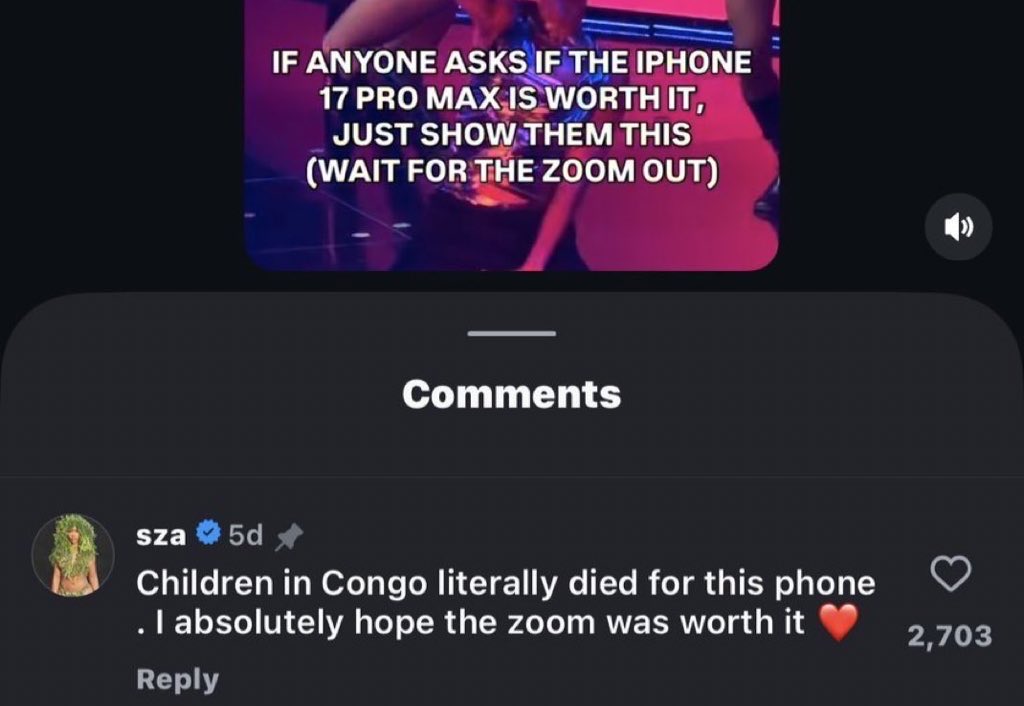The image size is (1024, 706).
Task: Tap the 'IF ANYONE ASKS IF THE IPHONE' caption line
Action: click(x=511, y=63)
